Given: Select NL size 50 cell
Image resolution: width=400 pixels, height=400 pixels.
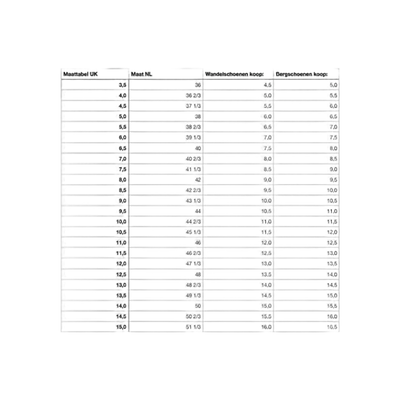Looking at the screenshot, I should (166, 306).
